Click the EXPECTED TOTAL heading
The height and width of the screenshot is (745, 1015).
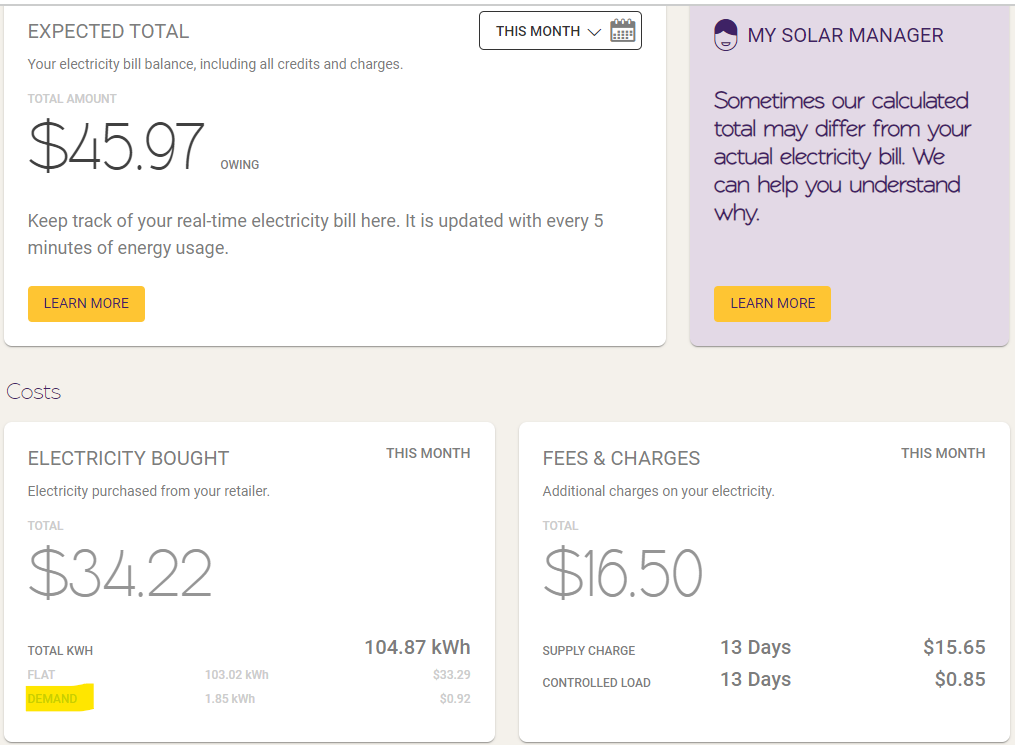click(x=108, y=31)
